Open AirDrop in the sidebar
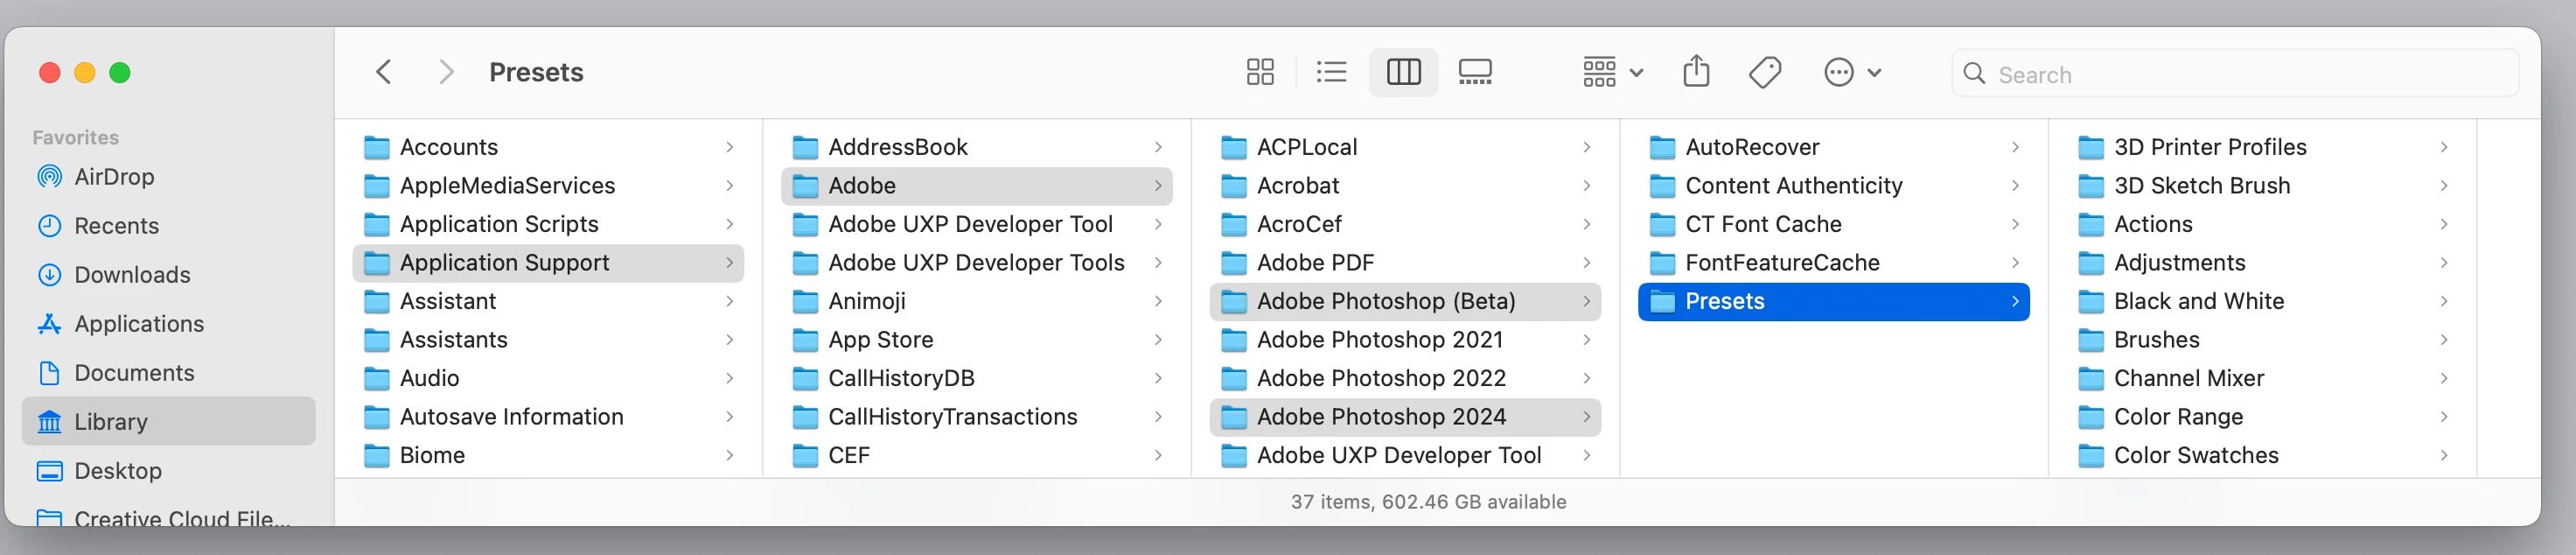 point(114,177)
